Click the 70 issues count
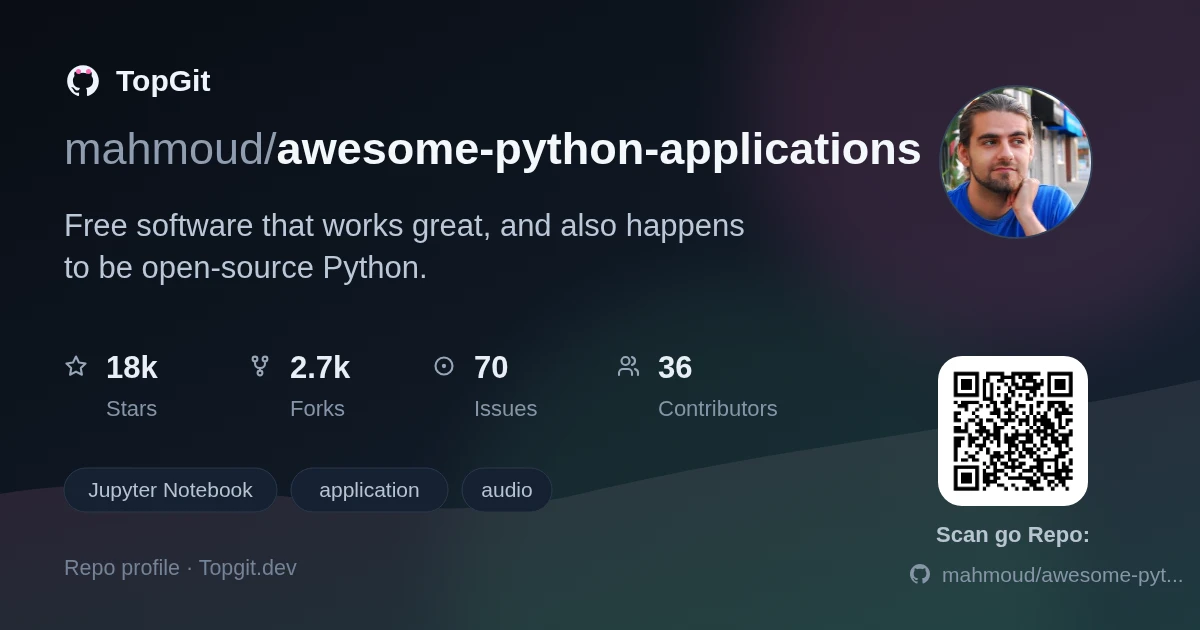The height and width of the screenshot is (630, 1200). [491, 368]
